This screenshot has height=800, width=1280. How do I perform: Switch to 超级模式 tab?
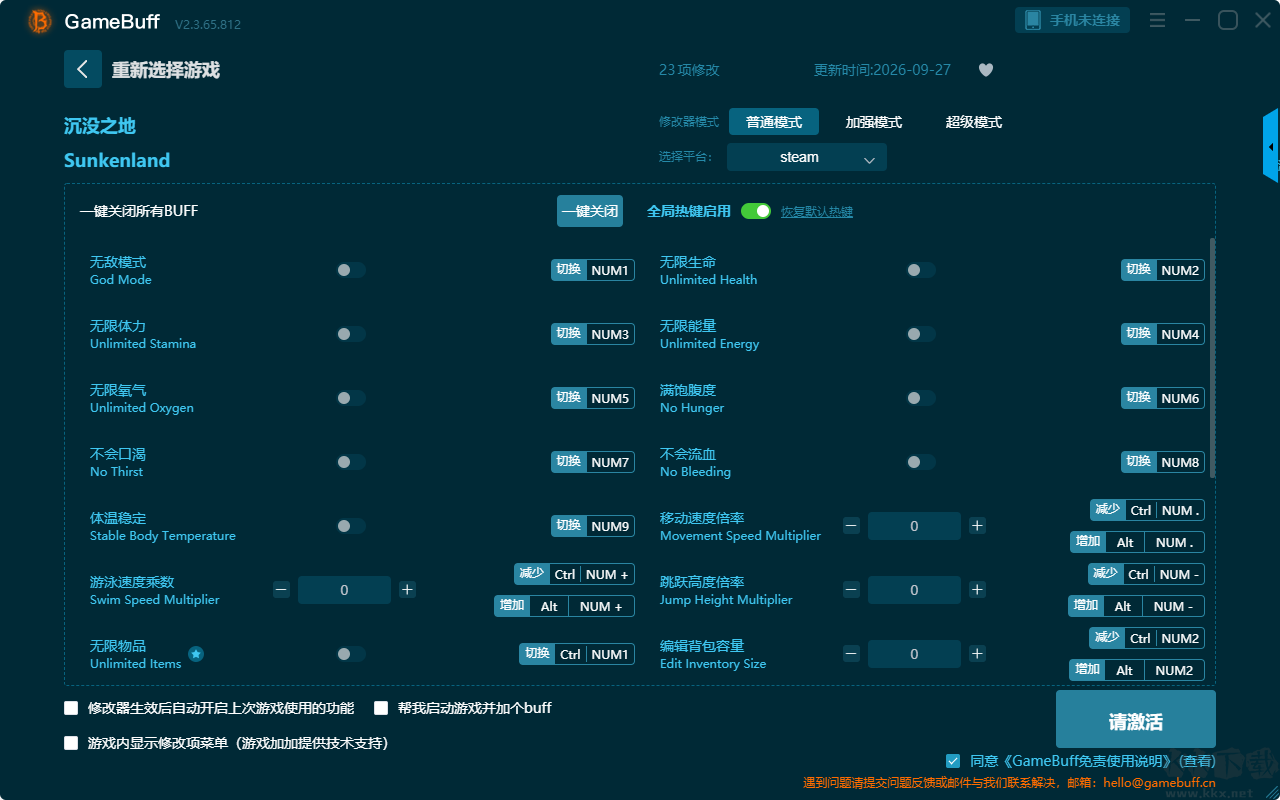point(974,122)
